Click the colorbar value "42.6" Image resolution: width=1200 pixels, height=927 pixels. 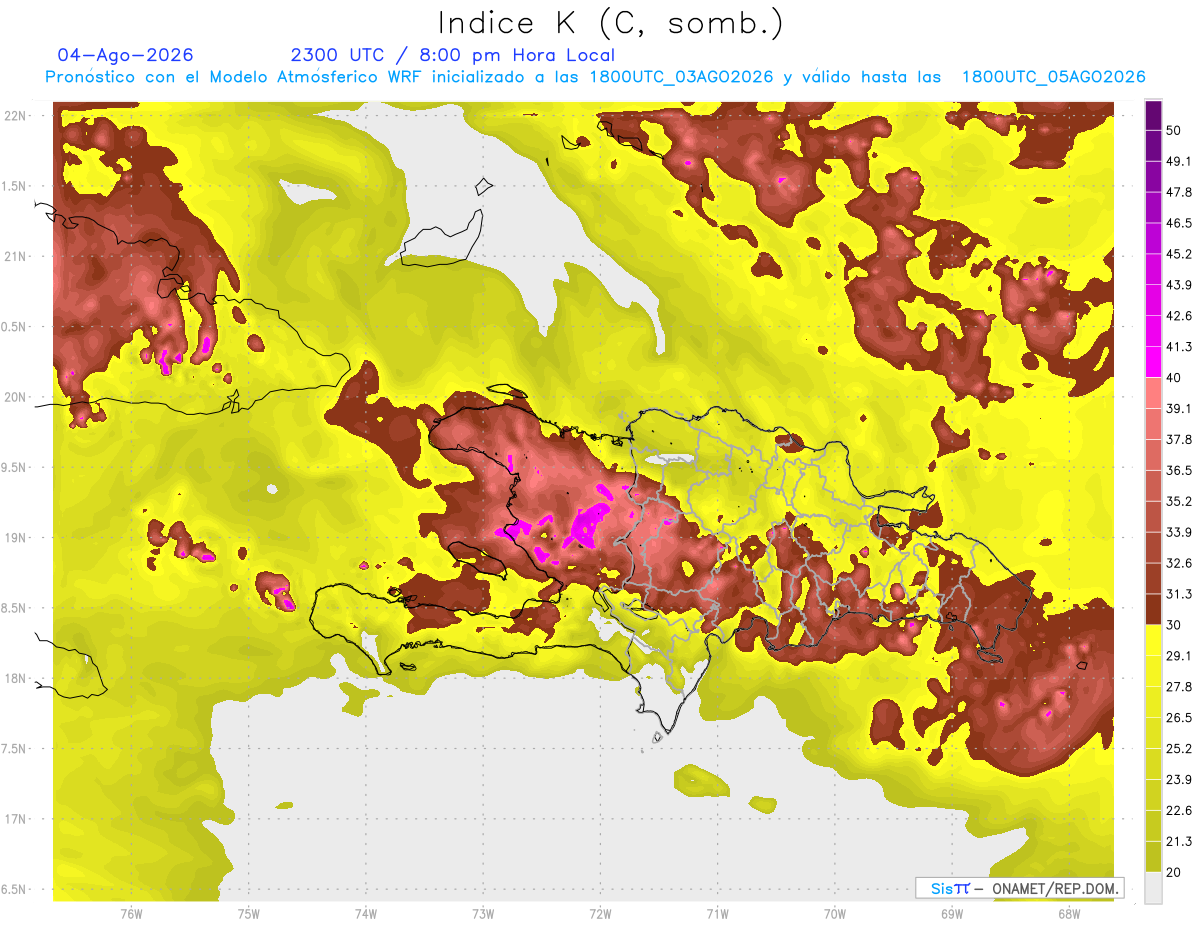point(1178,316)
